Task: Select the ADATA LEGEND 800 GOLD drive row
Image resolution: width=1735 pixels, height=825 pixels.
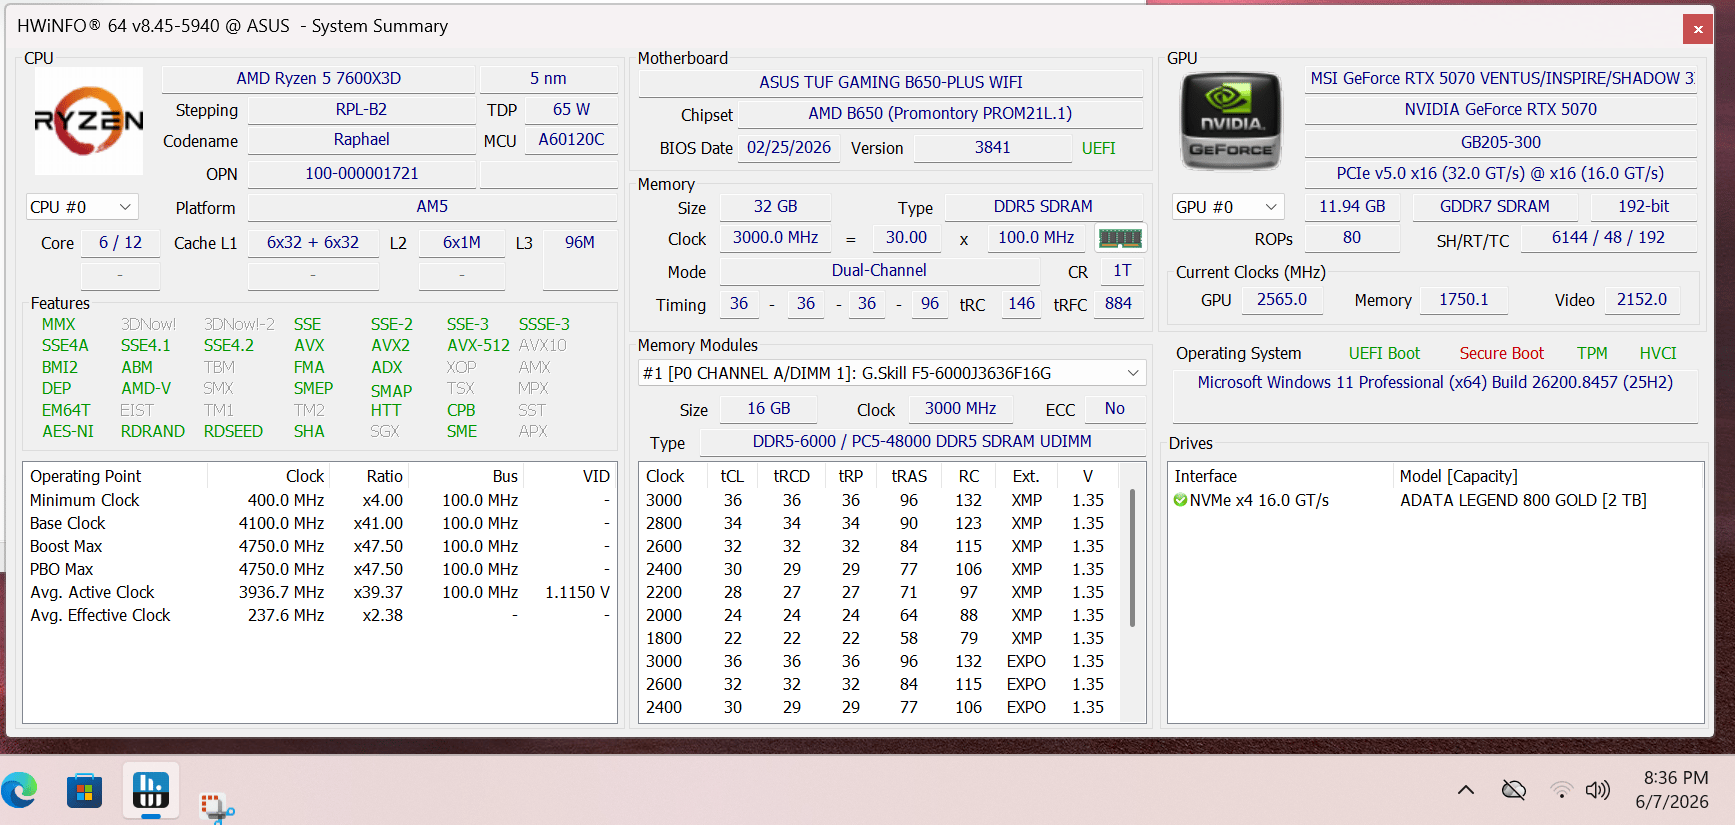Action: (1435, 500)
